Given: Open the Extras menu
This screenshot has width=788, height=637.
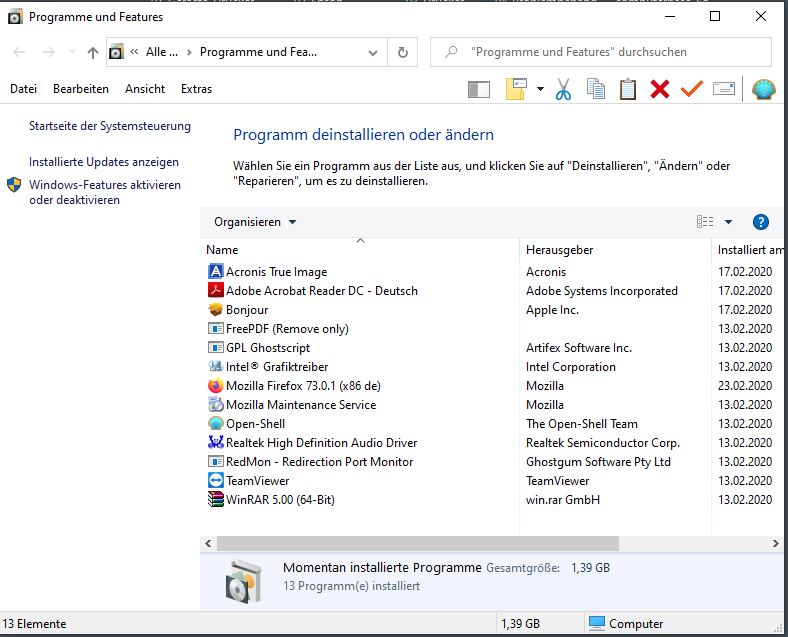Looking at the screenshot, I should pos(196,89).
